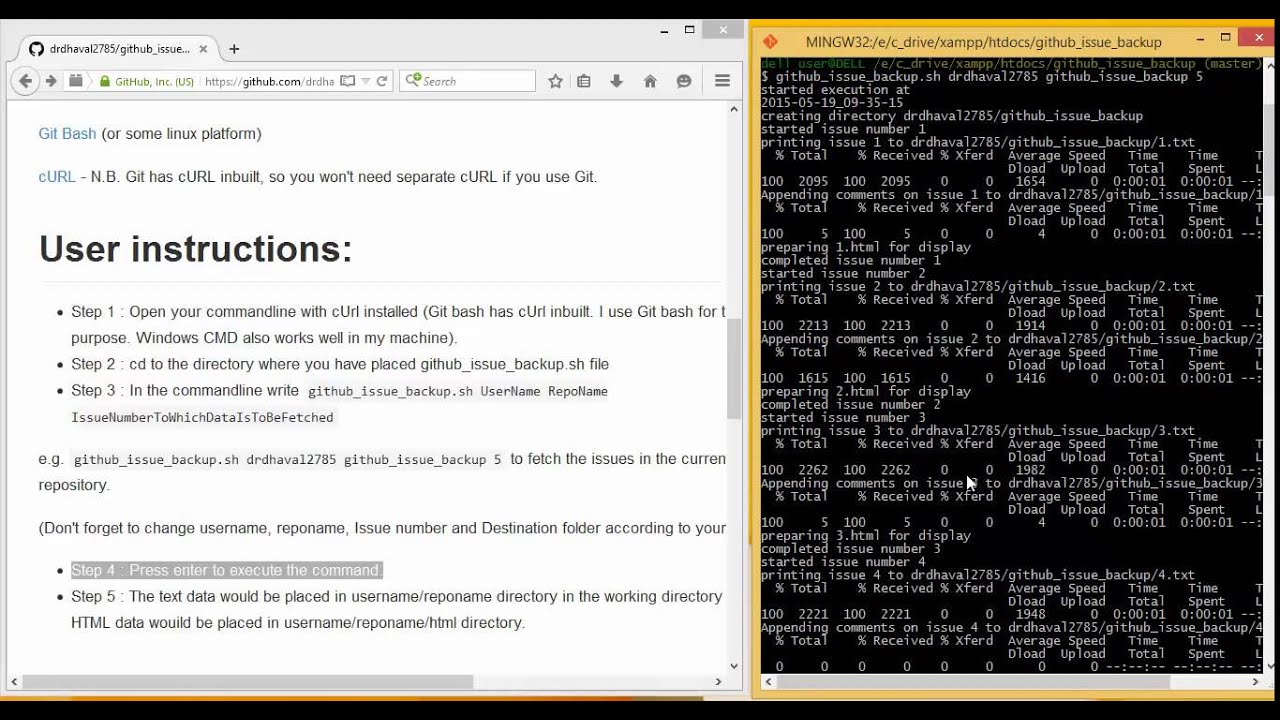Click 'preparing 2.html for display' terminal line
This screenshot has width=1280, height=720.
click(866, 391)
